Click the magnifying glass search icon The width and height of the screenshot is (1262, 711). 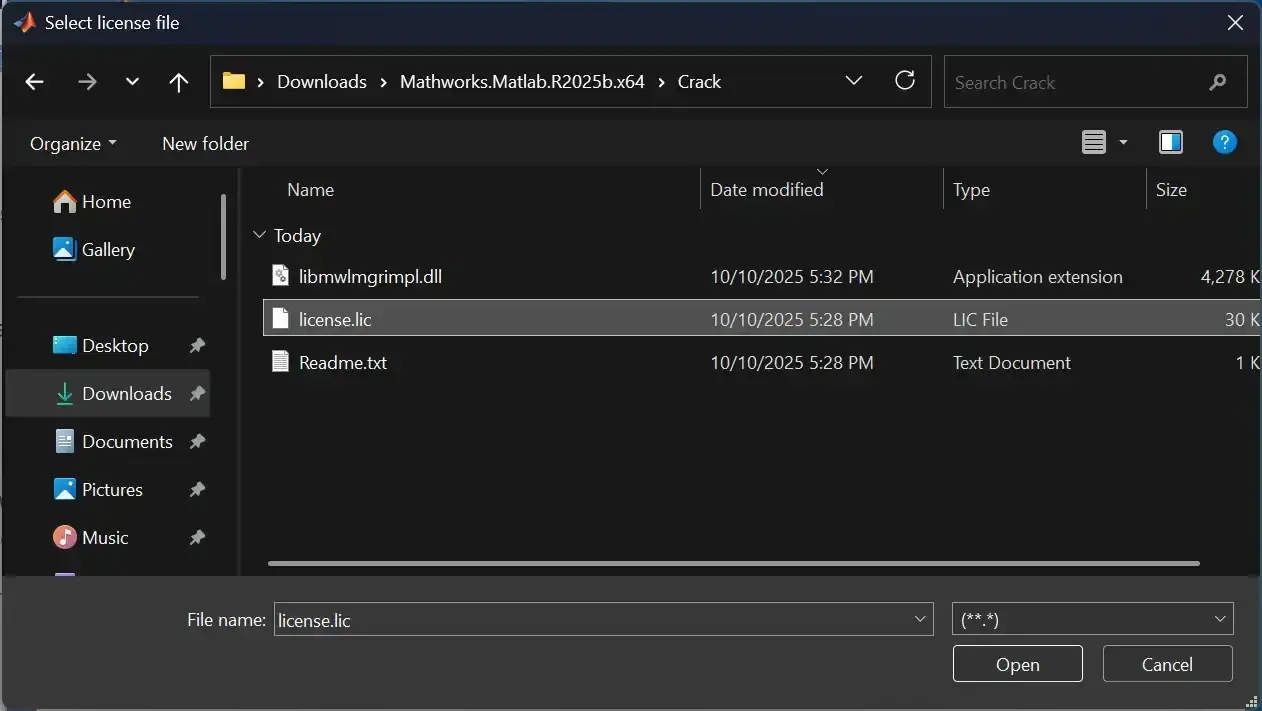pos(1217,82)
